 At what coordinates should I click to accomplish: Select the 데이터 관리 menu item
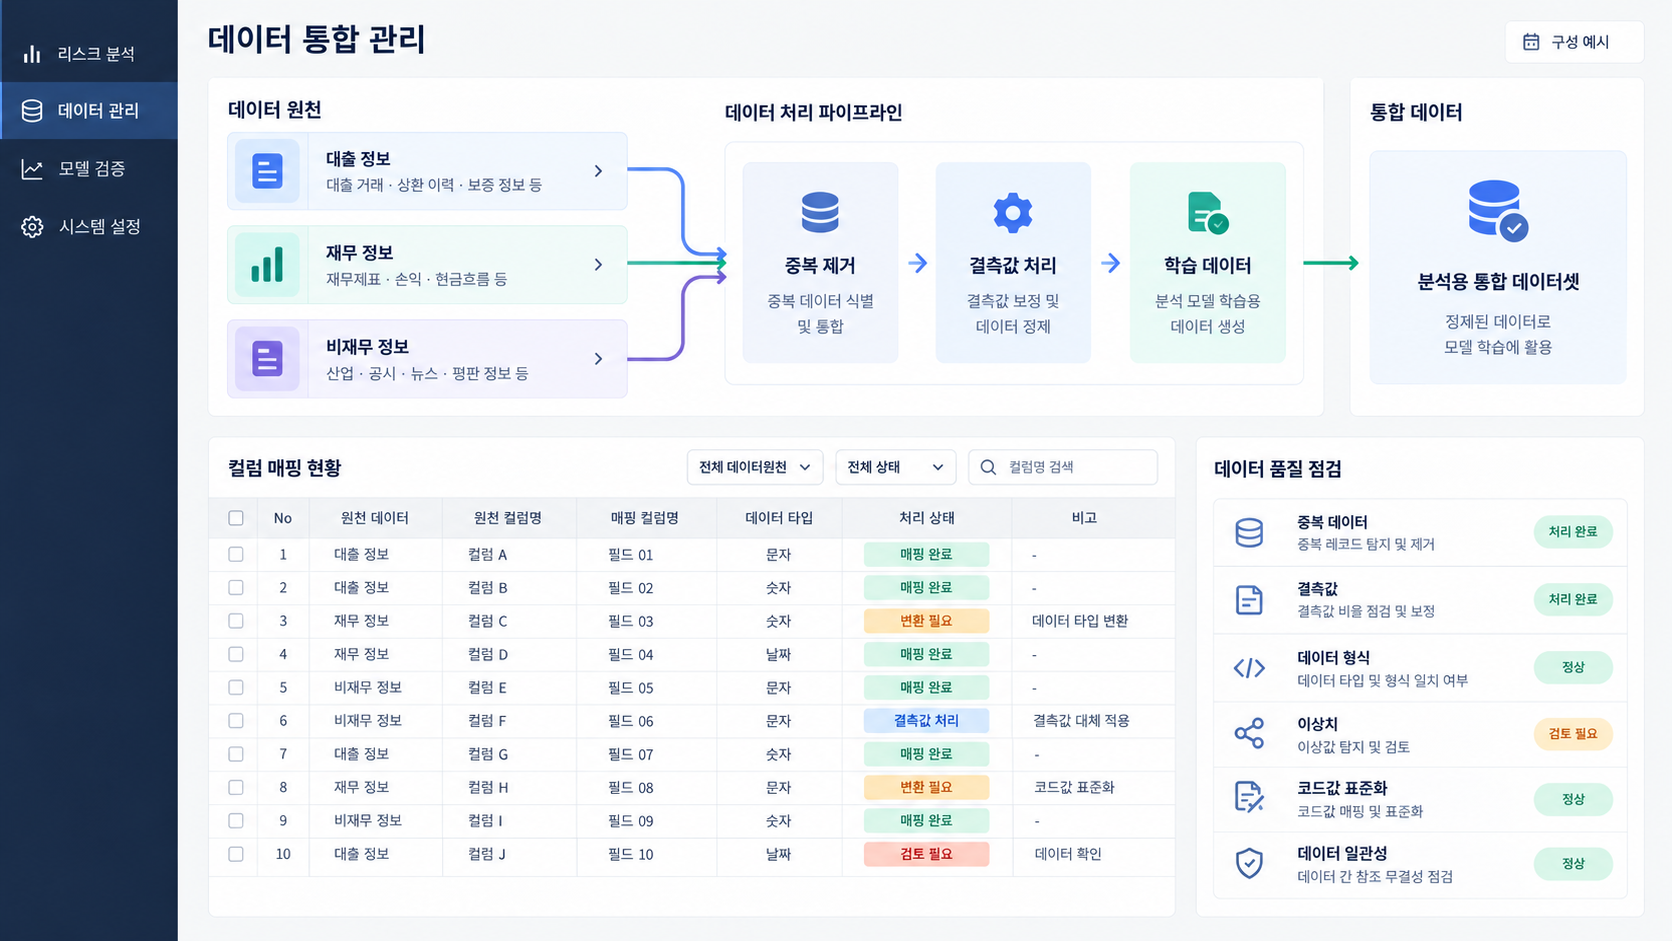pos(89,111)
